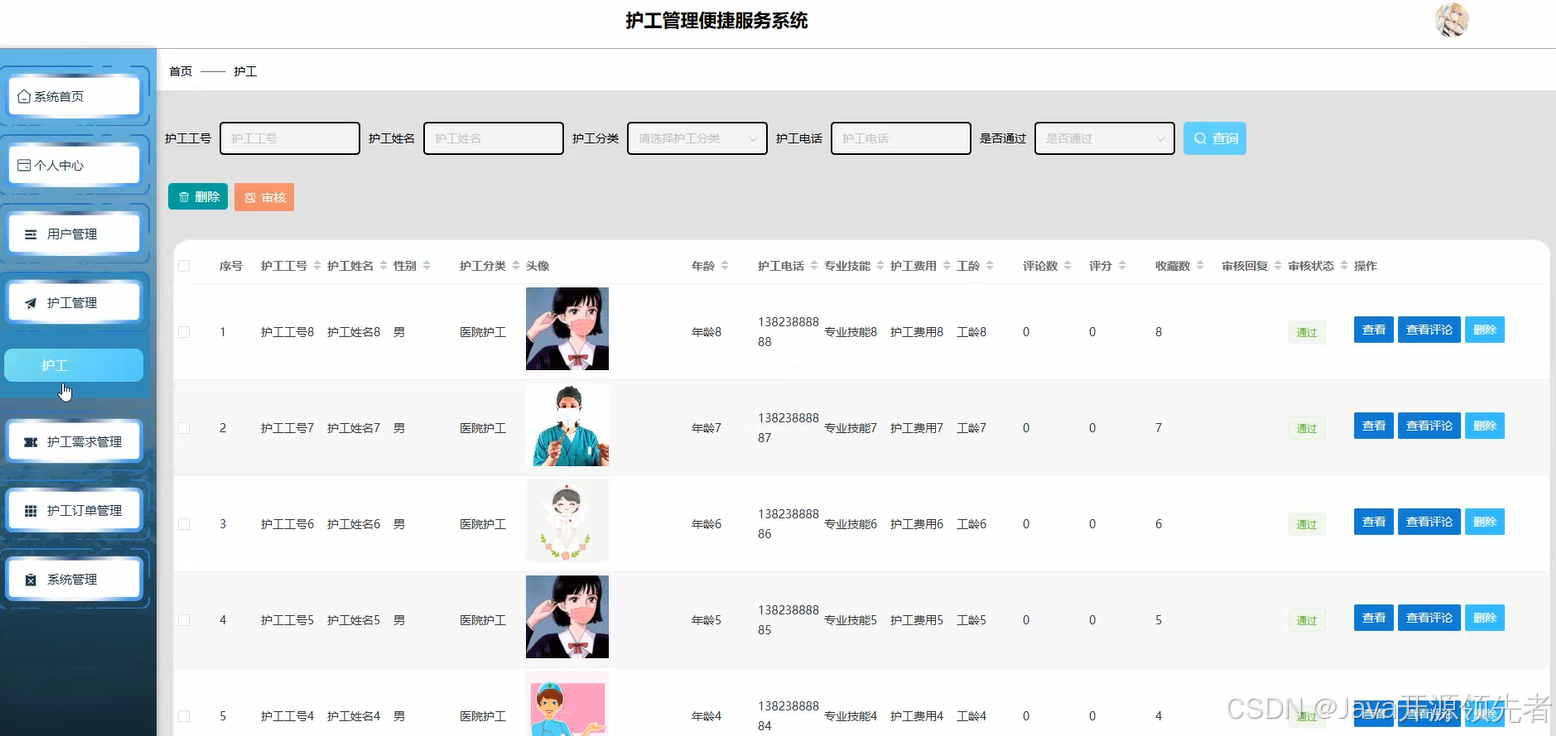Viewport: 1556px width, 736px height.
Task: Check the checkbox for row 护工工号6
Action: (184, 524)
